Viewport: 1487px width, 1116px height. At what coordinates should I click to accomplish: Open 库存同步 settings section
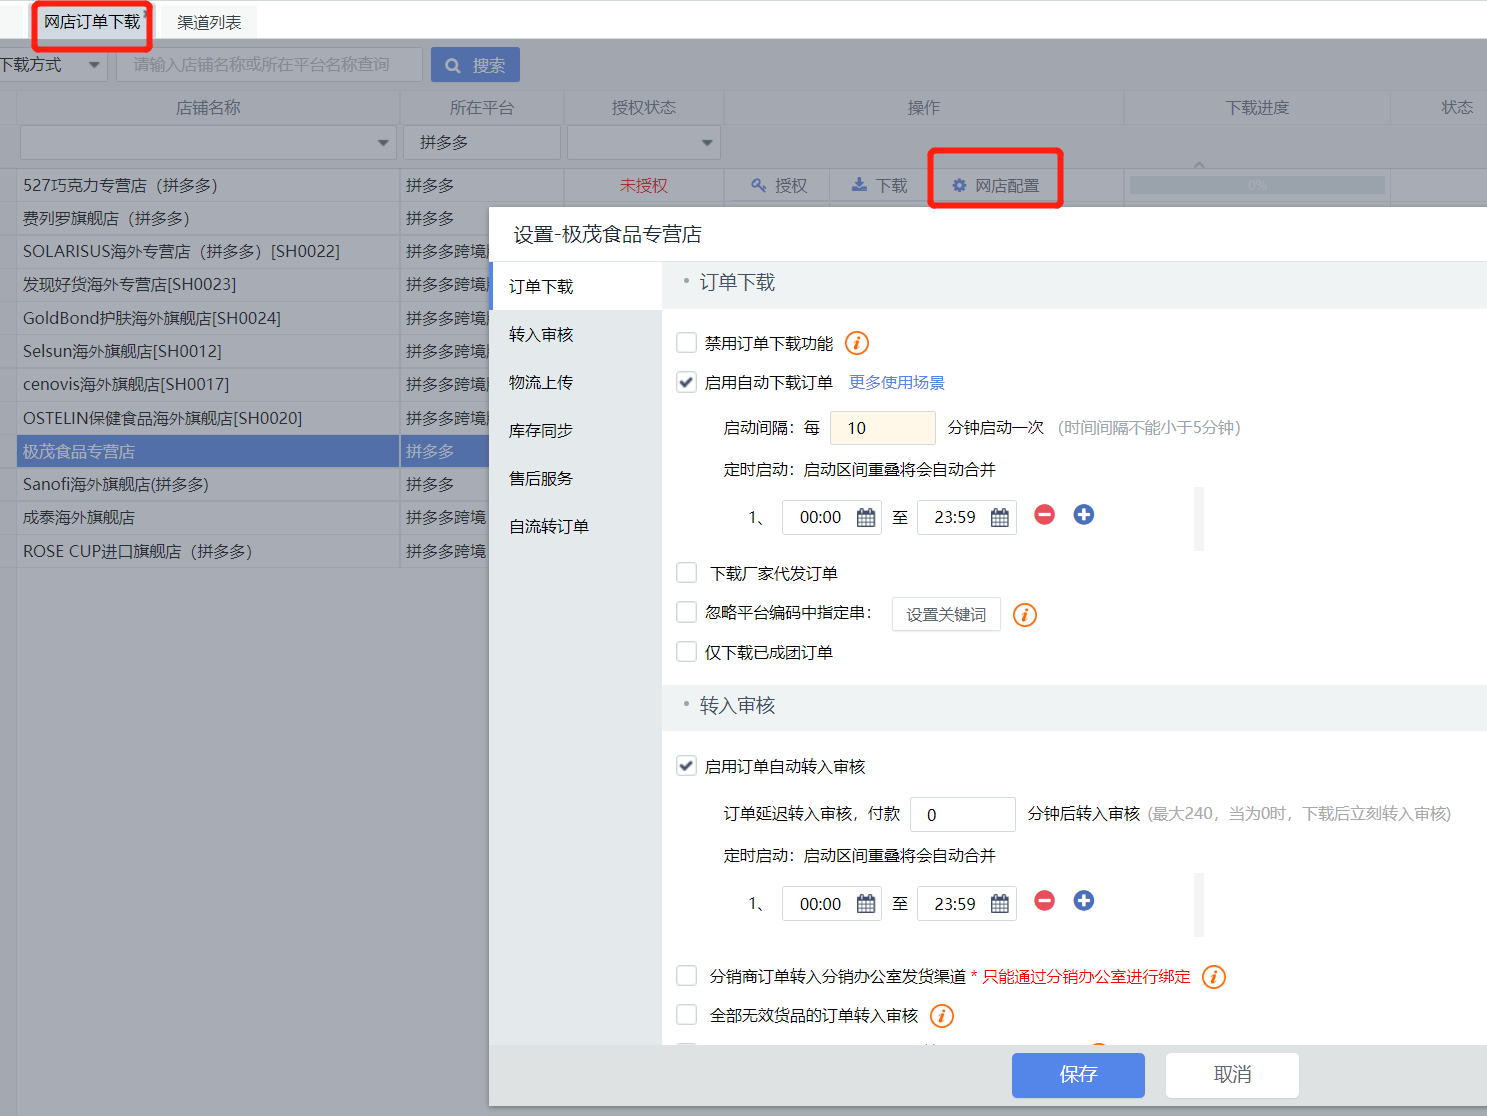point(576,430)
